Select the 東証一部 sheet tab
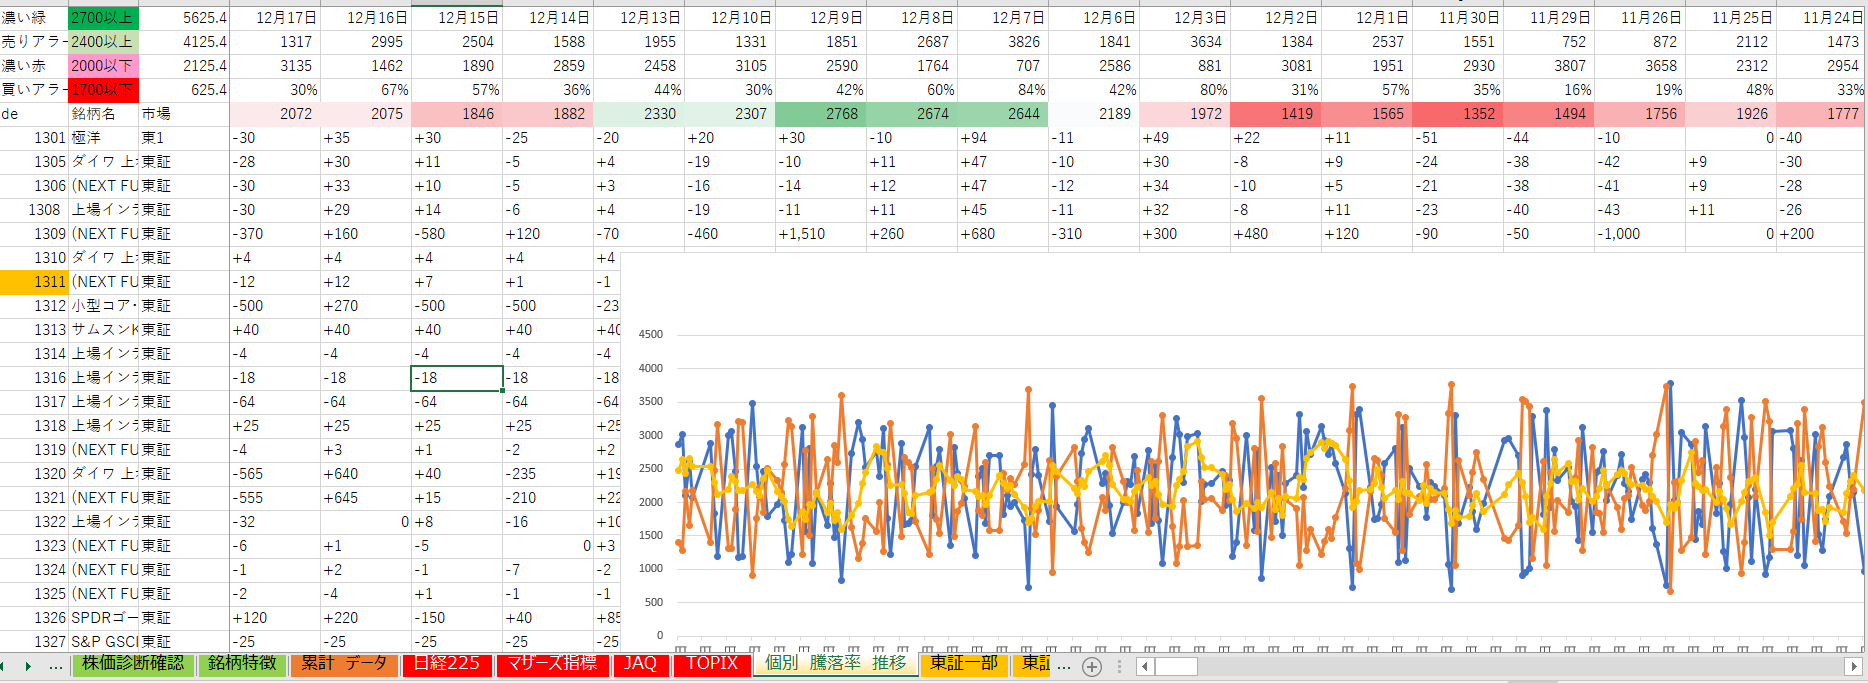The height and width of the screenshot is (683, 1868). click(963, 664)
